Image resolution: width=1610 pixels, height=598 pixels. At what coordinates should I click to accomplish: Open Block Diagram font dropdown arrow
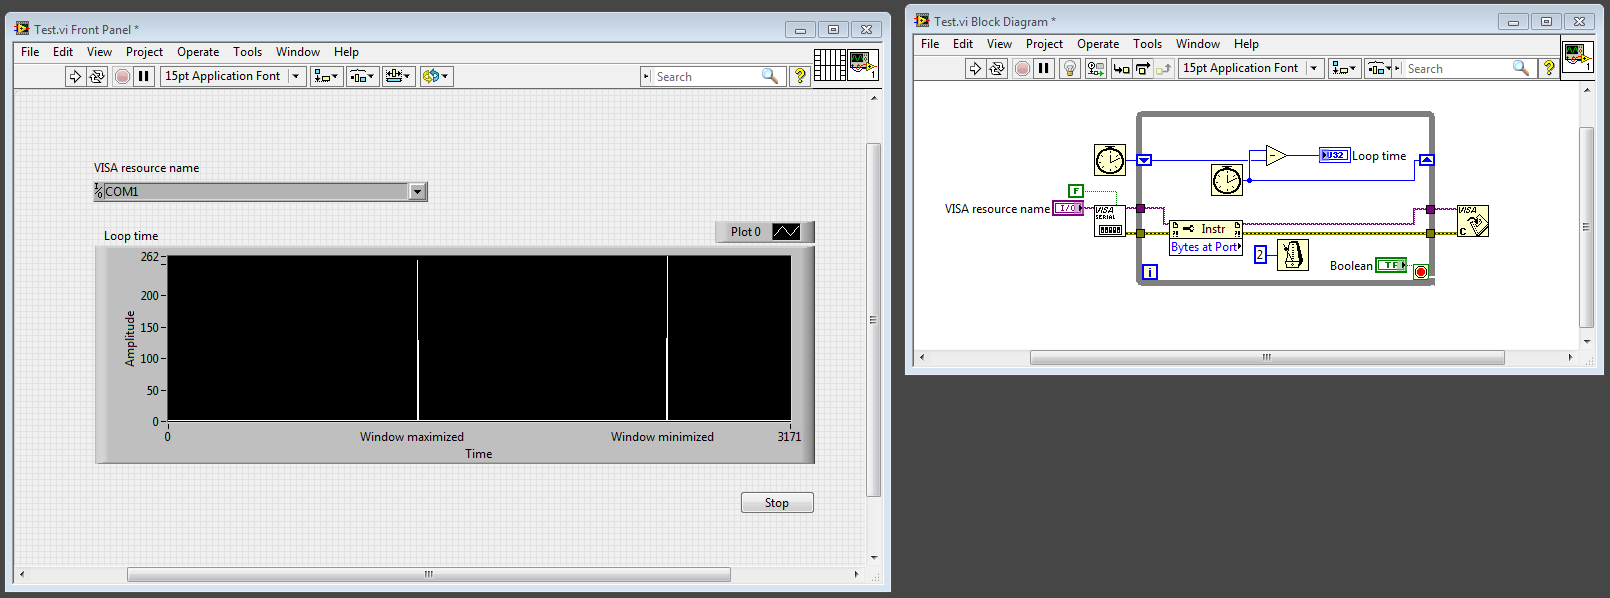click(x=1314, y=68)
